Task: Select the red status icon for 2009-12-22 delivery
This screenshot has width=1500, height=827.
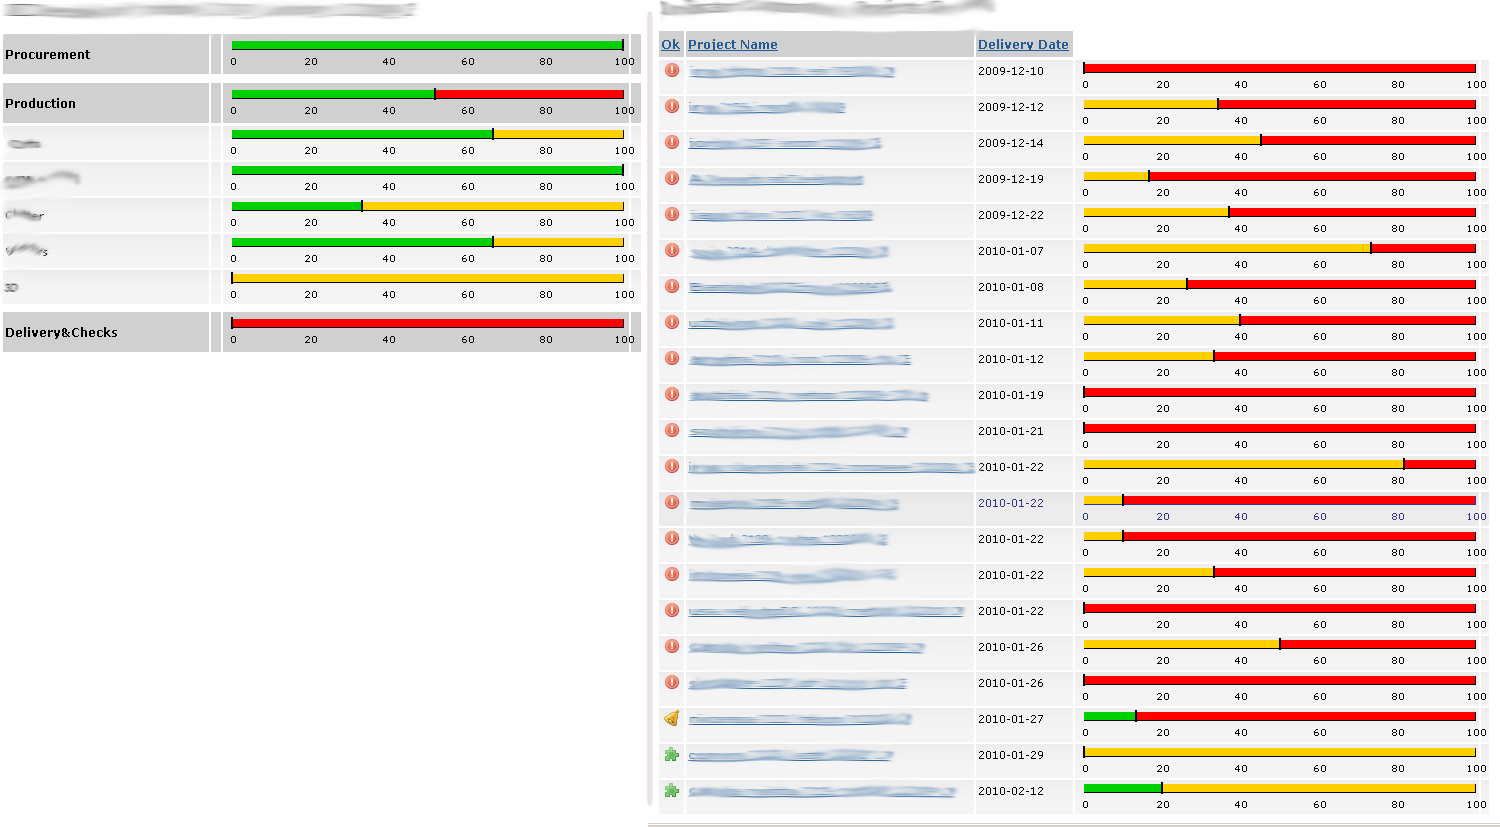Action: click(x=672, y=214)
